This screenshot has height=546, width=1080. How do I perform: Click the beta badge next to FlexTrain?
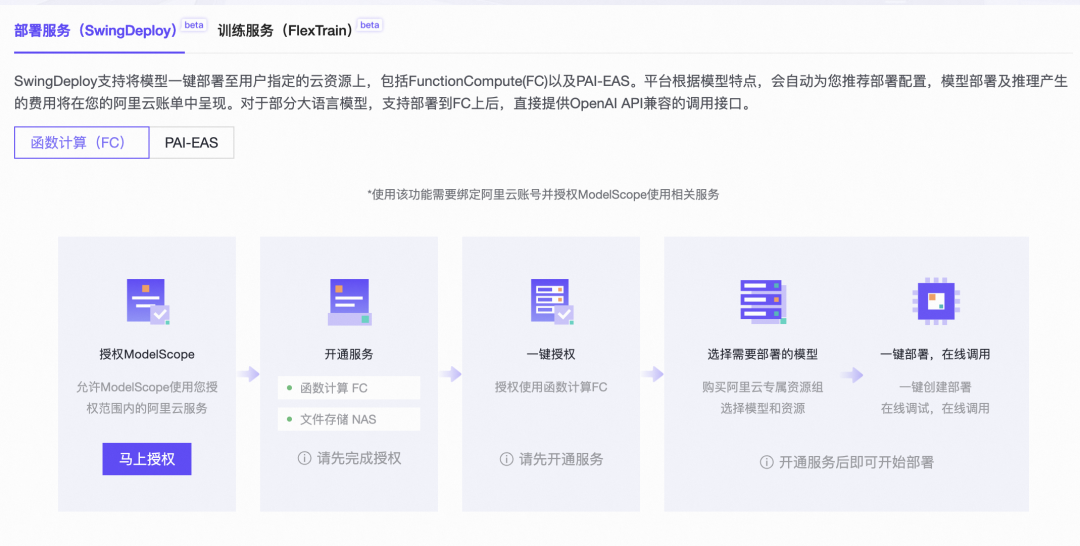(x=370, y=25)
